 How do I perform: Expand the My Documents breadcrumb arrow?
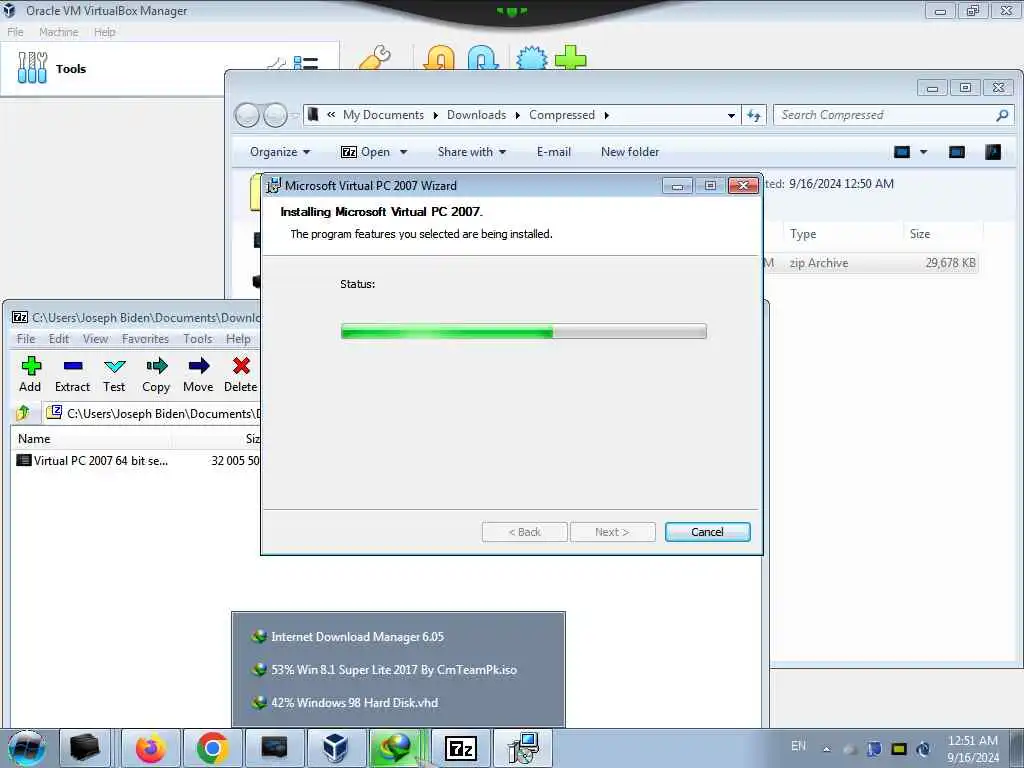(x=436, y=116)
